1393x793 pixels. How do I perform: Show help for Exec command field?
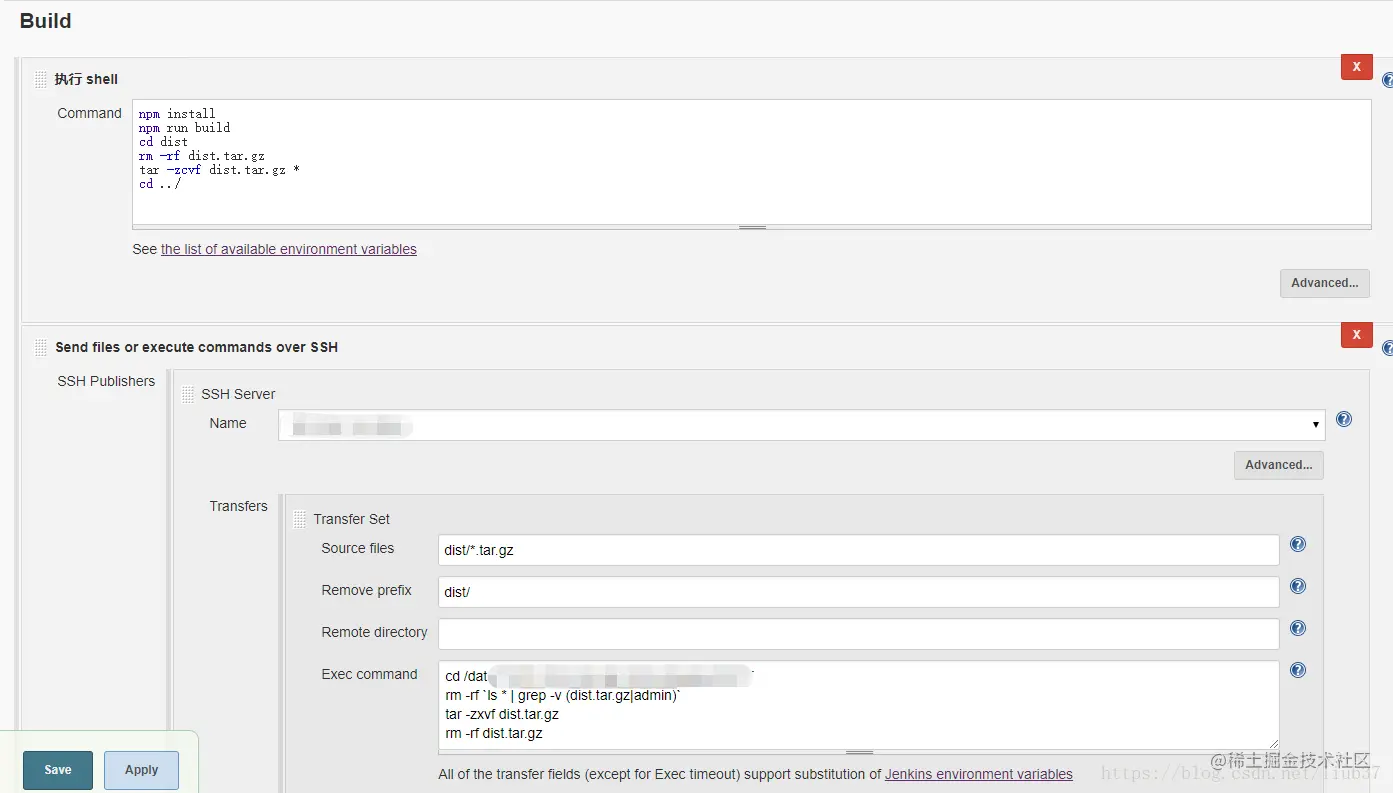pyautogui.click(x=1298, y=671)
